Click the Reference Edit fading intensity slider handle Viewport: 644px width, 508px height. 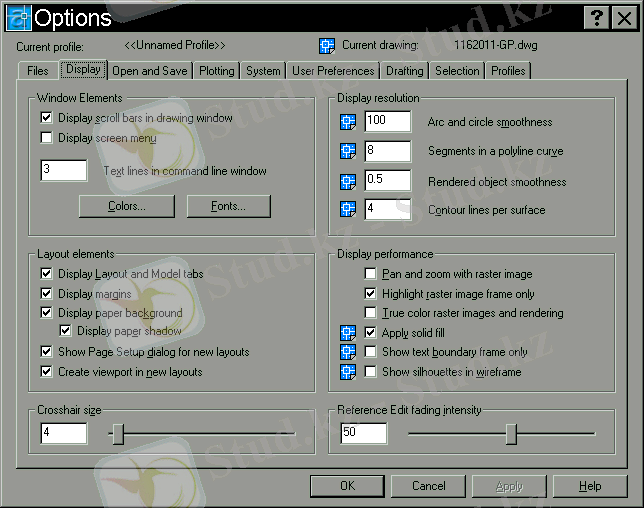tap(511, 434)
